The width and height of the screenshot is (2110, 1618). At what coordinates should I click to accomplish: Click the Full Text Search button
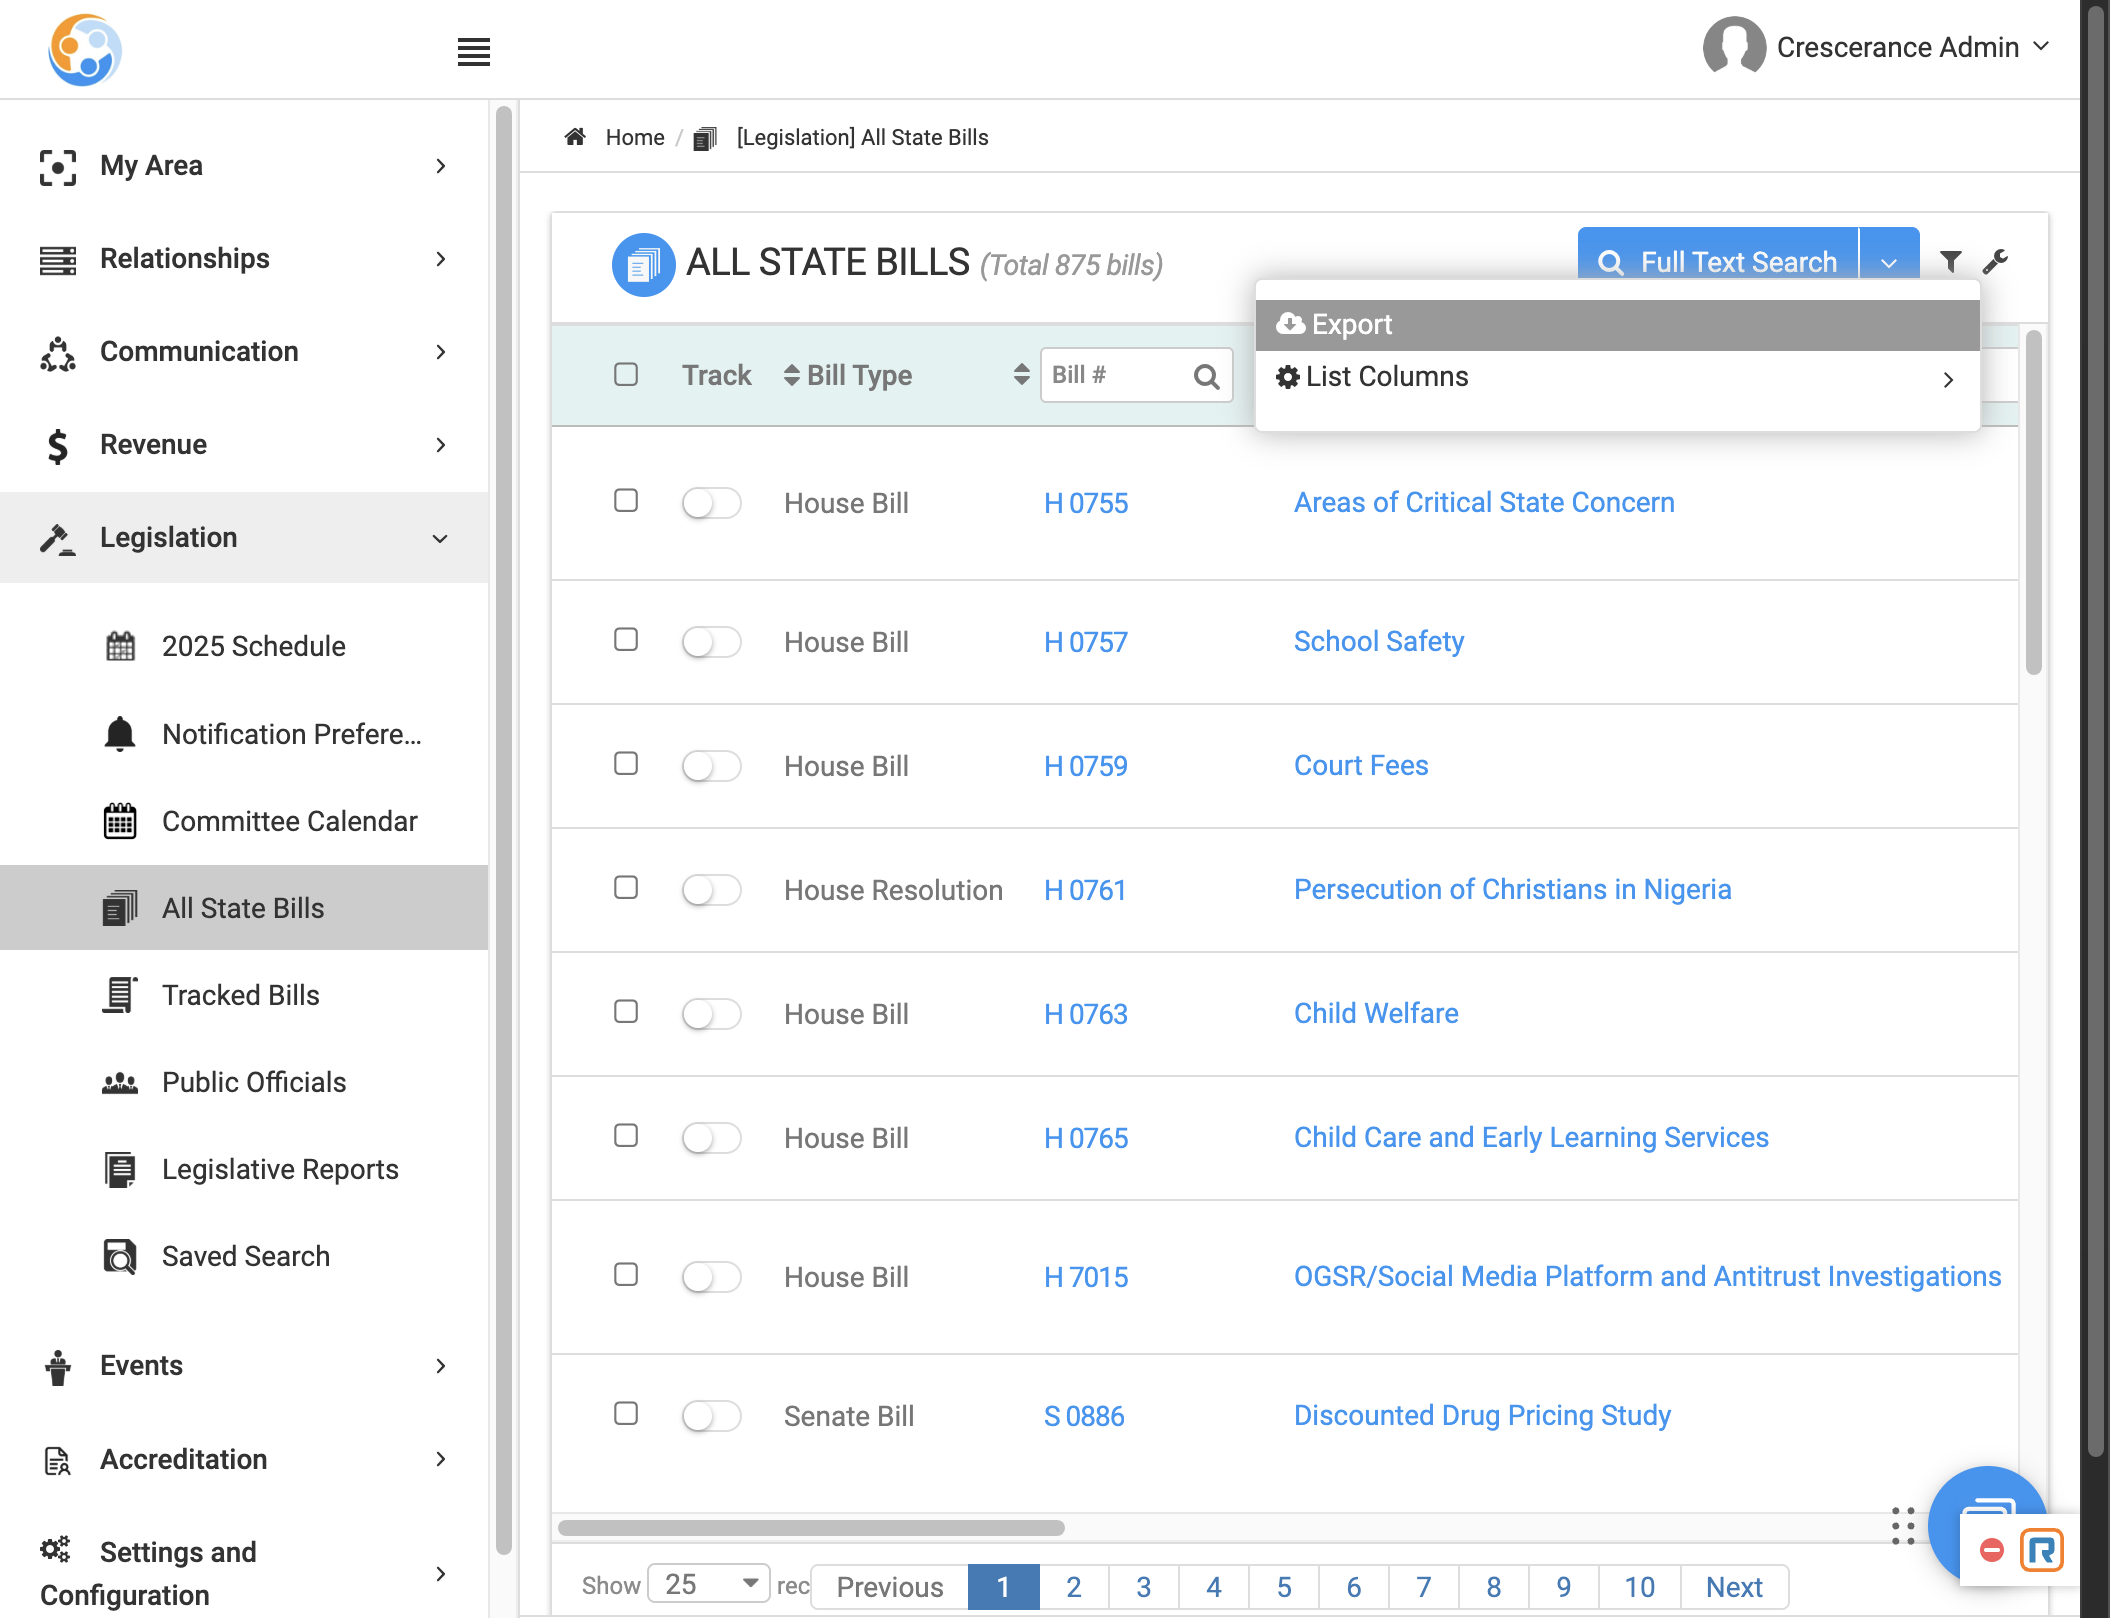click(1718, 262)
